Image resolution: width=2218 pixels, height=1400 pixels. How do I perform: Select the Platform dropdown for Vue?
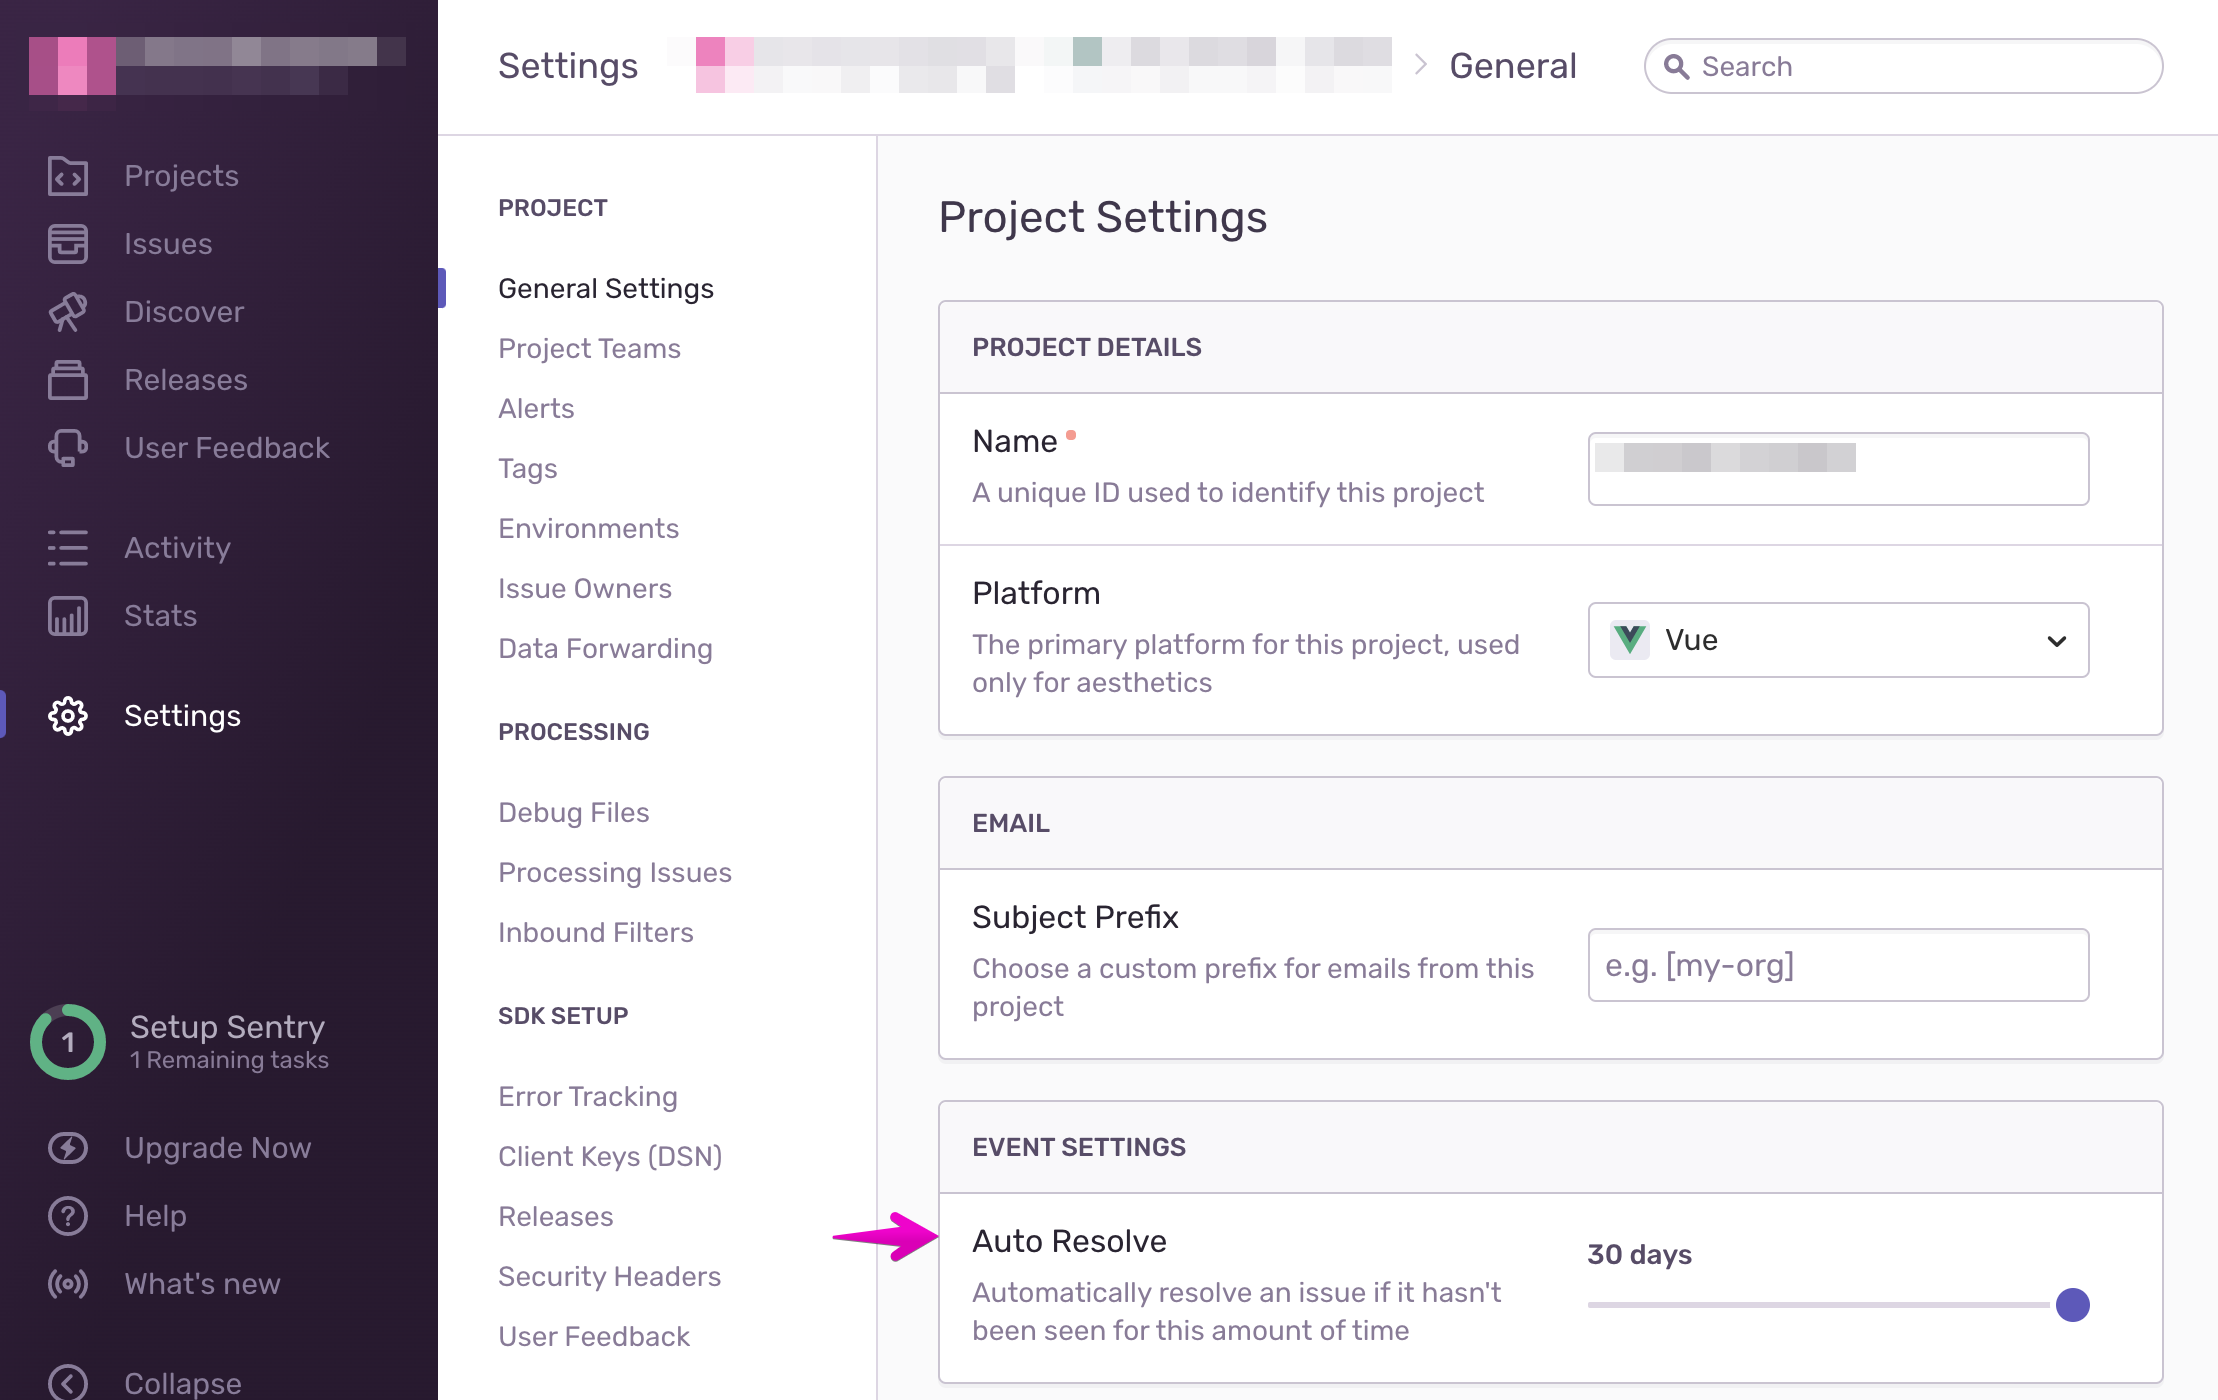(1839, 639)
